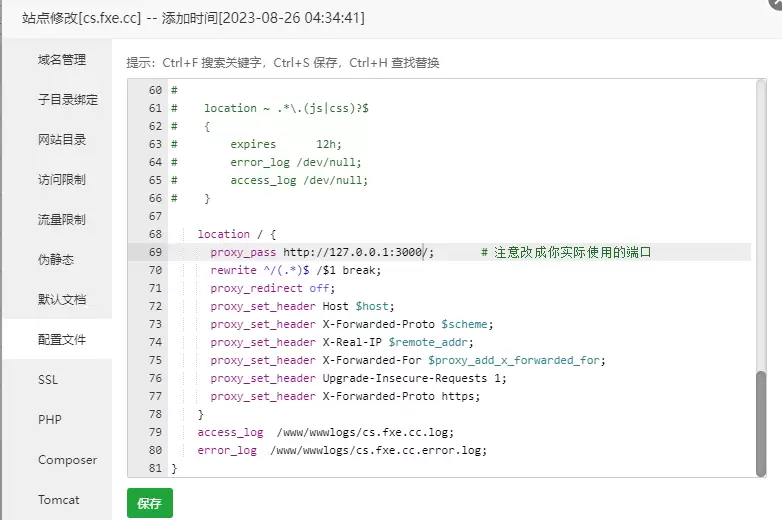Open the Tomcat tab
Screen dimensions: 782x520
pyautogui.click(x=58, y=500)
